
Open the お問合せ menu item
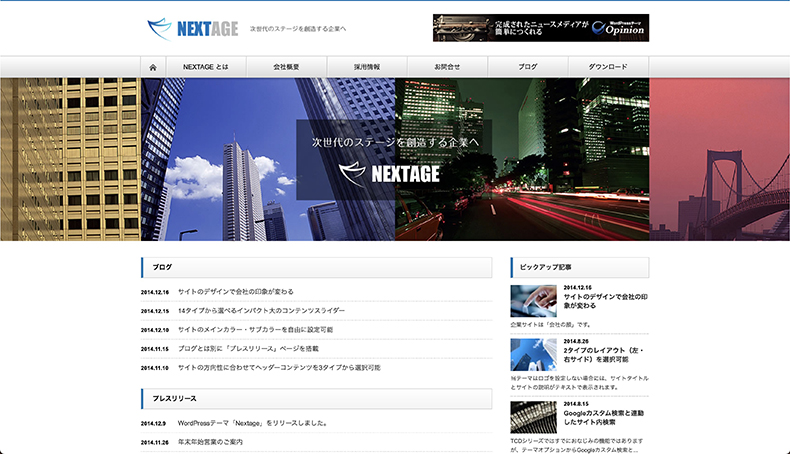tap(447, 67)
